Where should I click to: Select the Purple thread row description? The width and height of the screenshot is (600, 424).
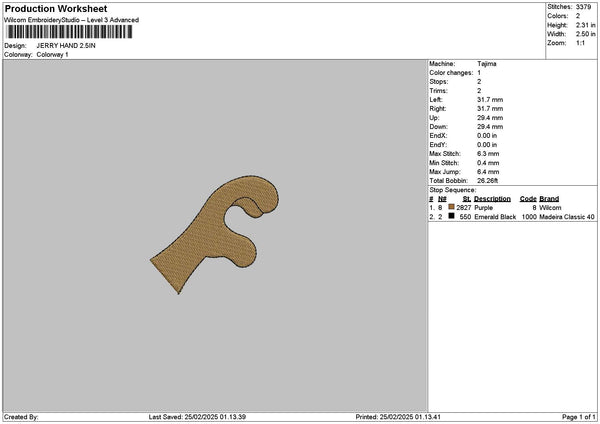[x=486, y=207]
